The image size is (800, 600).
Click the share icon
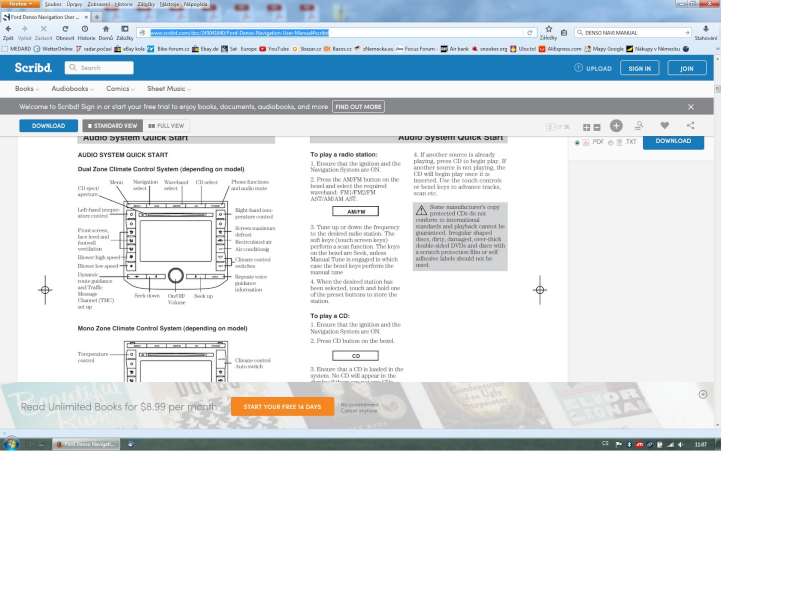point(690,126)
